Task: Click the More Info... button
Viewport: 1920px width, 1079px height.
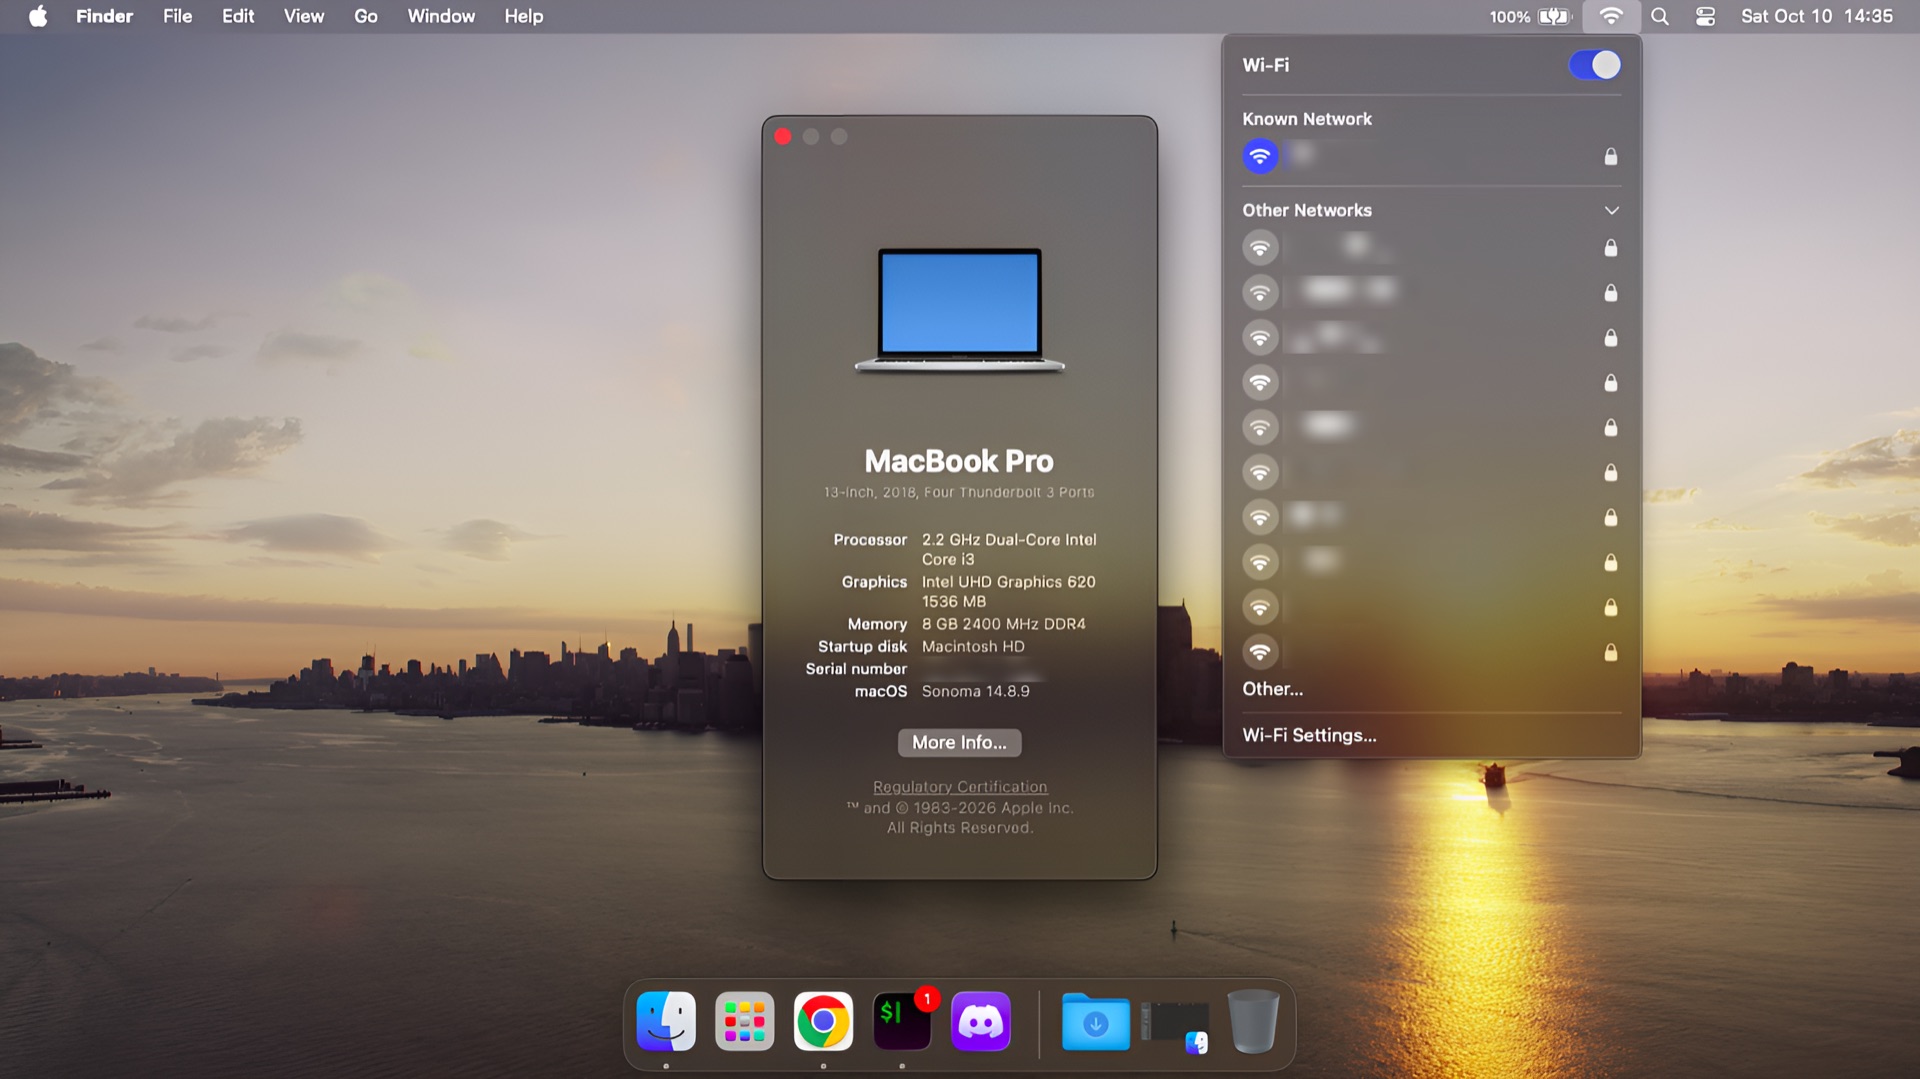Action: 959,742
